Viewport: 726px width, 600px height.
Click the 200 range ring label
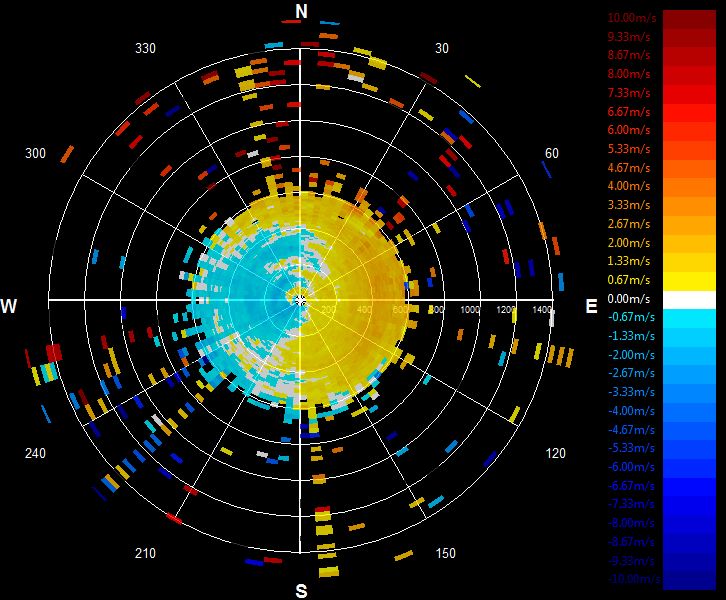point(328,309)
